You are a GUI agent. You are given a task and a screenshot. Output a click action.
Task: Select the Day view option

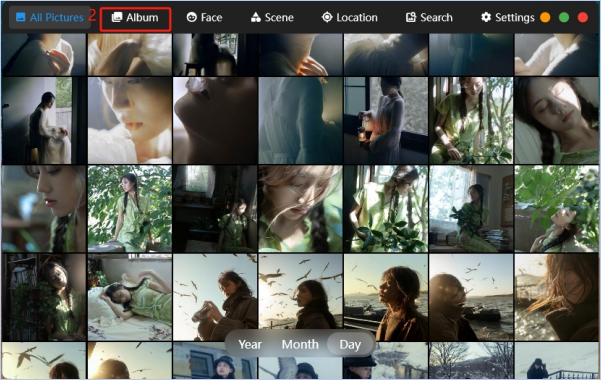350,344
